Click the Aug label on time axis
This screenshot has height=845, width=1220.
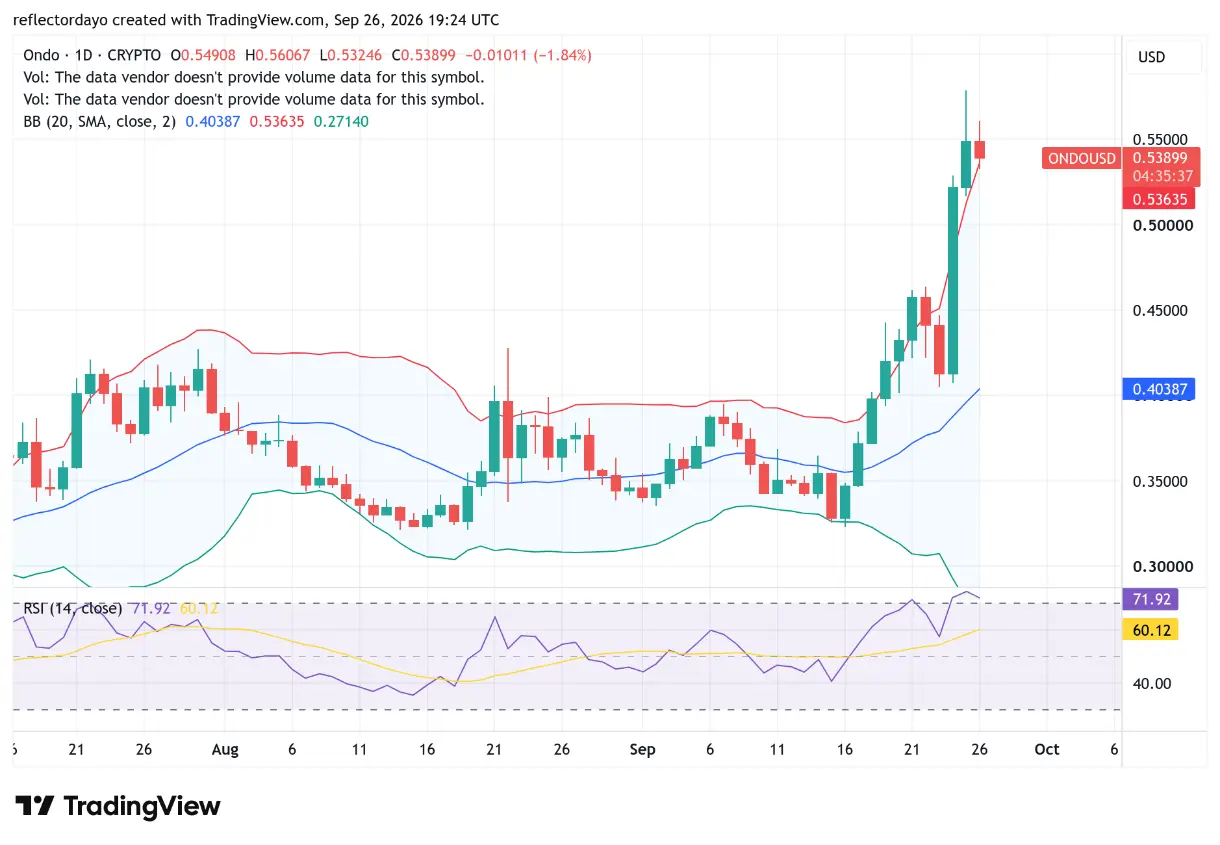tap(226, 749)
